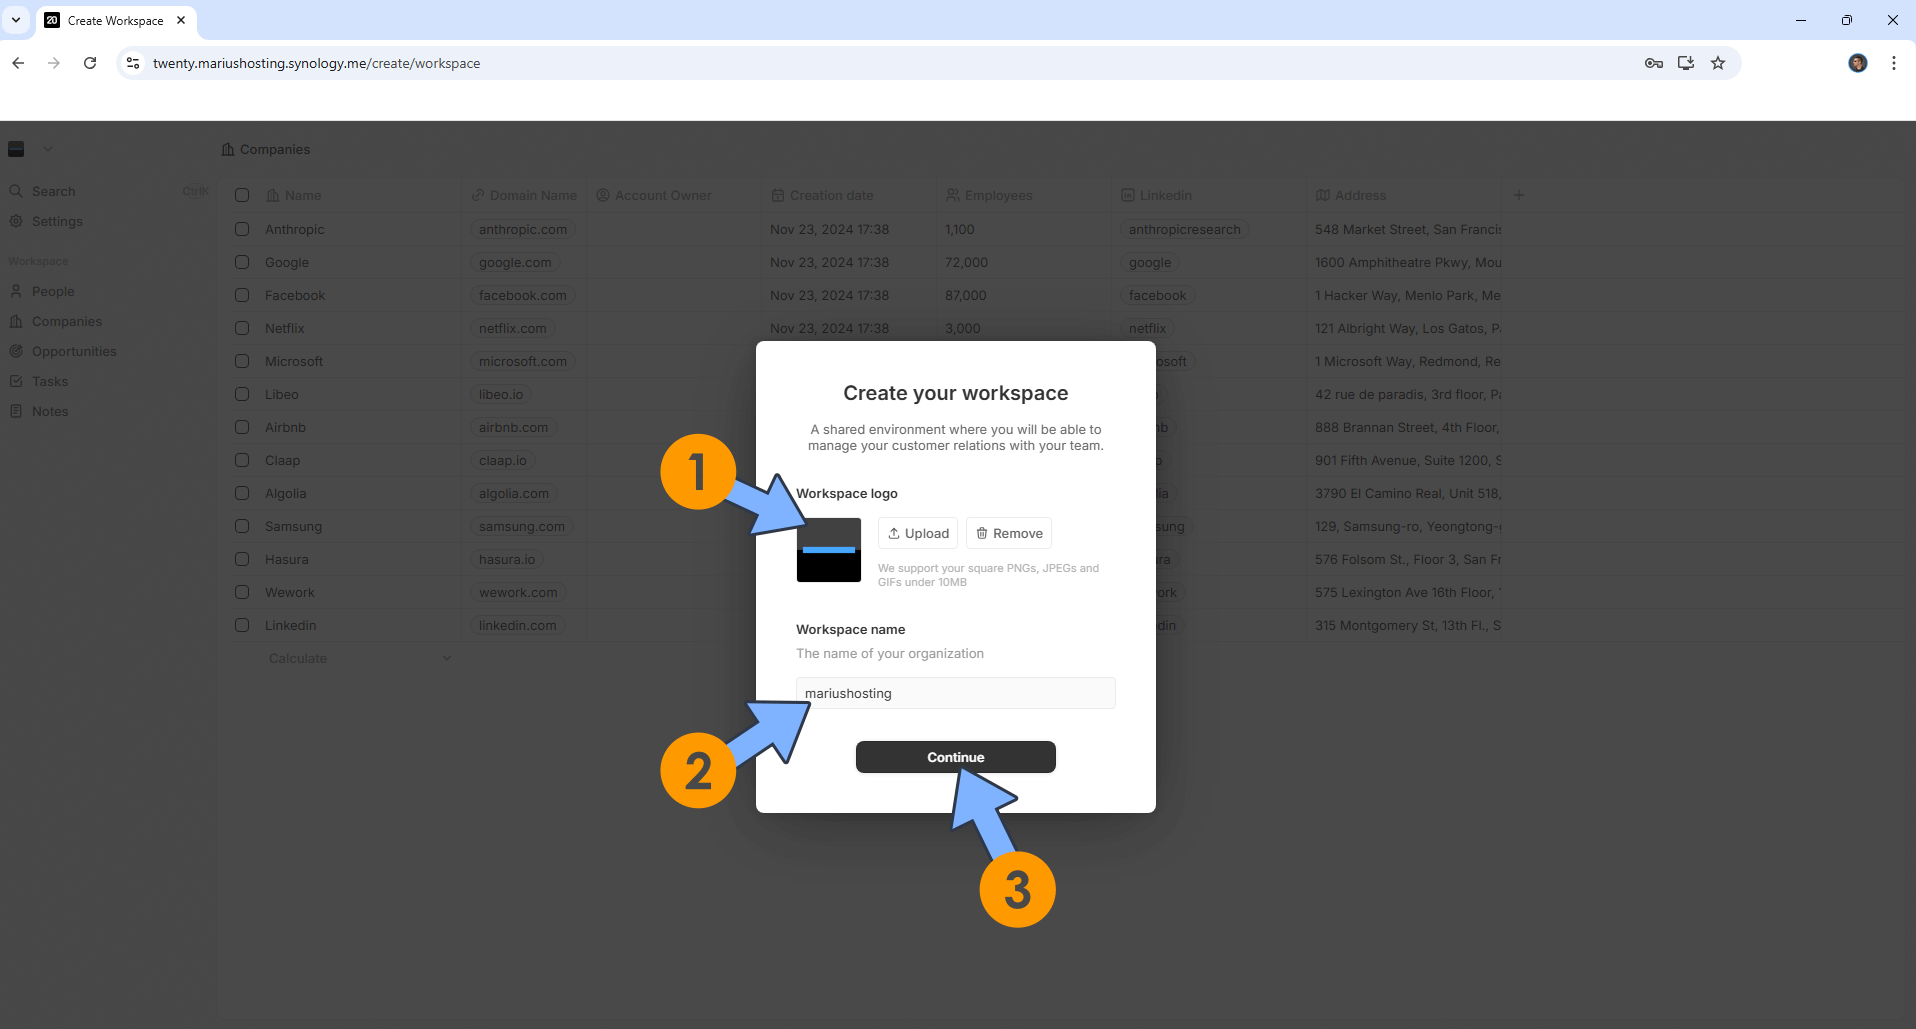Click the browser forward arrow
Viewport: 1916px width, 1029px height.
tap(54, 63)
